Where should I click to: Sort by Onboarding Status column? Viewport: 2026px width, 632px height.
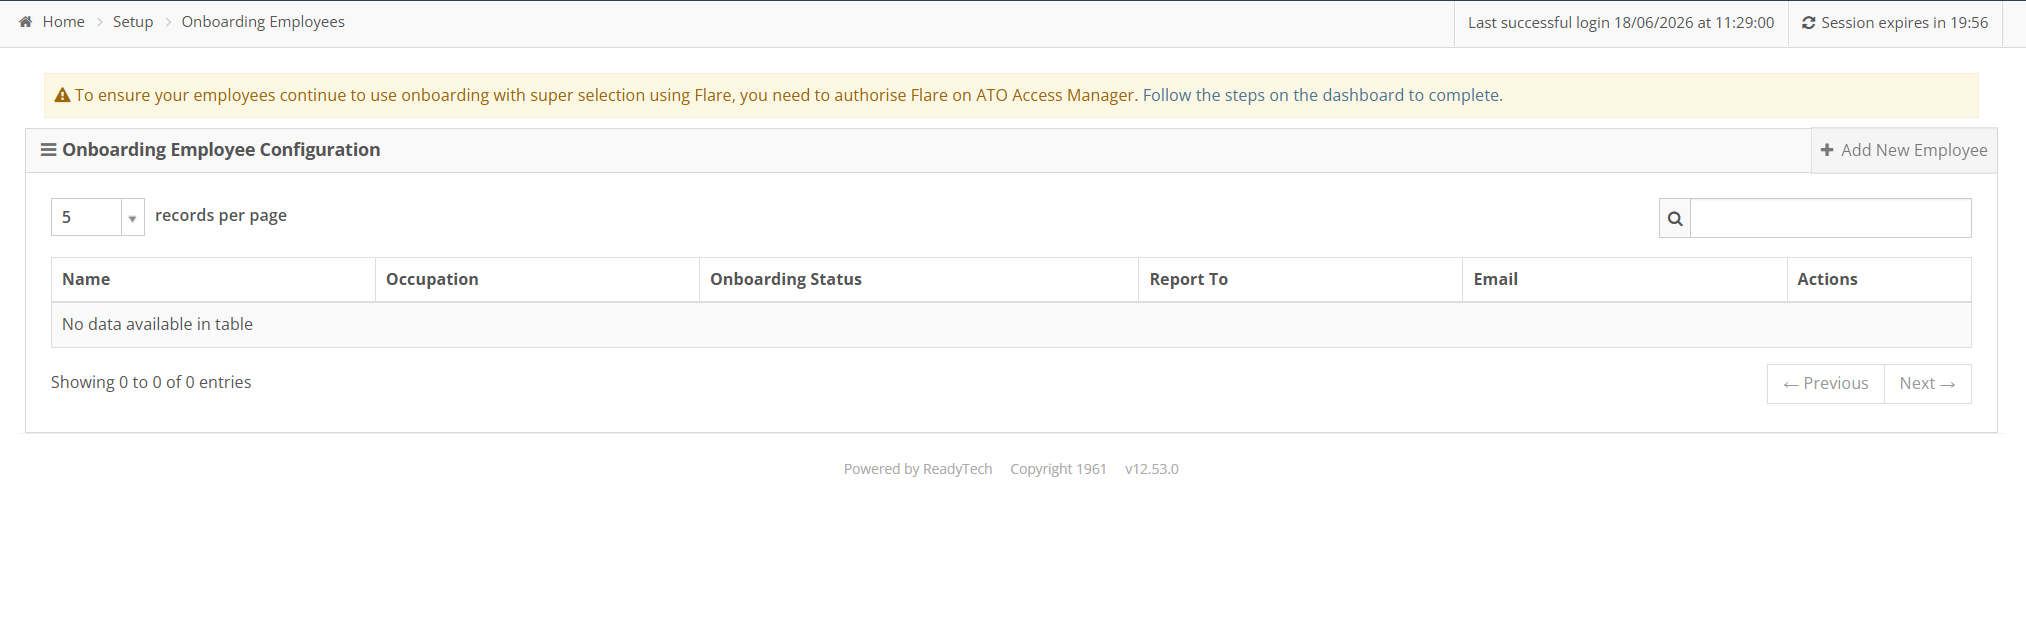[x=919, y=280]
